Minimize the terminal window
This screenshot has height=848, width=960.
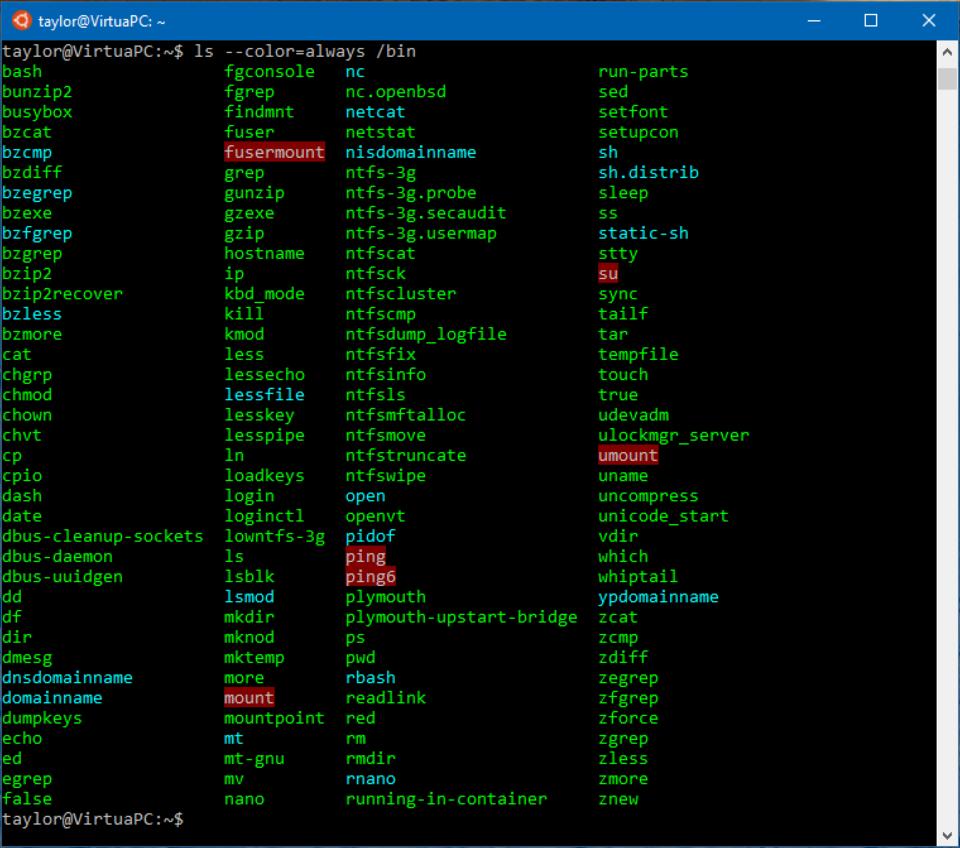(814, 20)
